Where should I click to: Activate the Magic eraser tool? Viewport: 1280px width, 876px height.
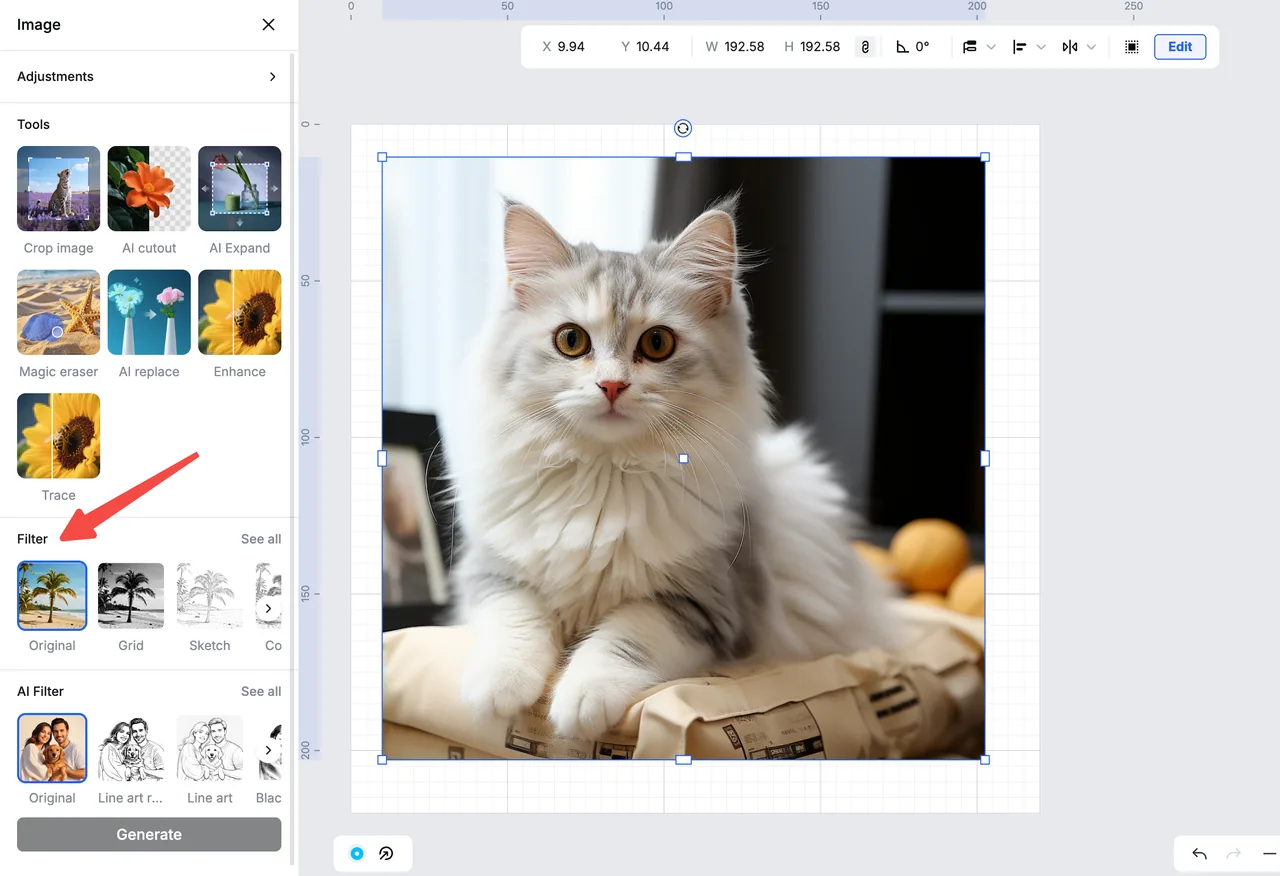[58, 312]
